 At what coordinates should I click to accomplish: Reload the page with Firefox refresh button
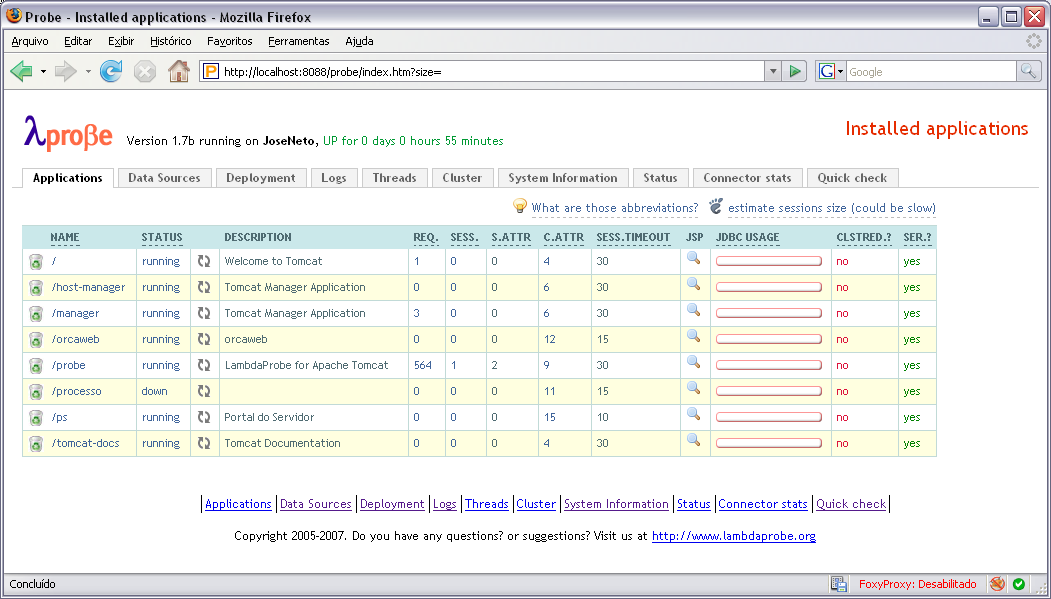click(x=111, y=71)
